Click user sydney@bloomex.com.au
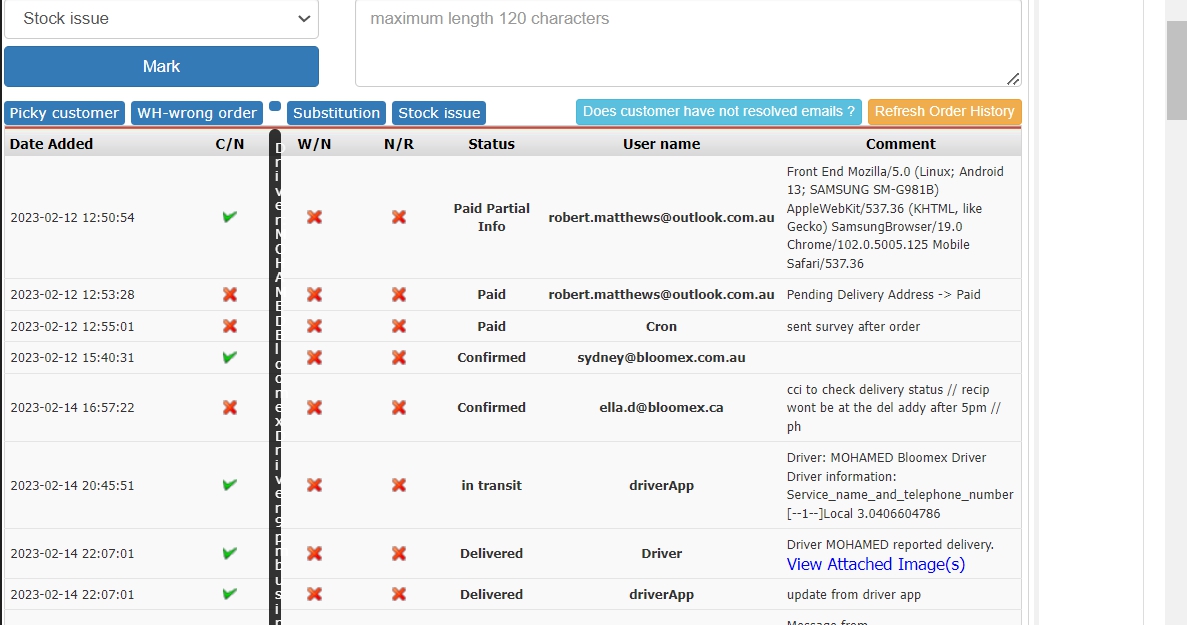The width and height of the screenshot is (1187, 625). (662, 357)
